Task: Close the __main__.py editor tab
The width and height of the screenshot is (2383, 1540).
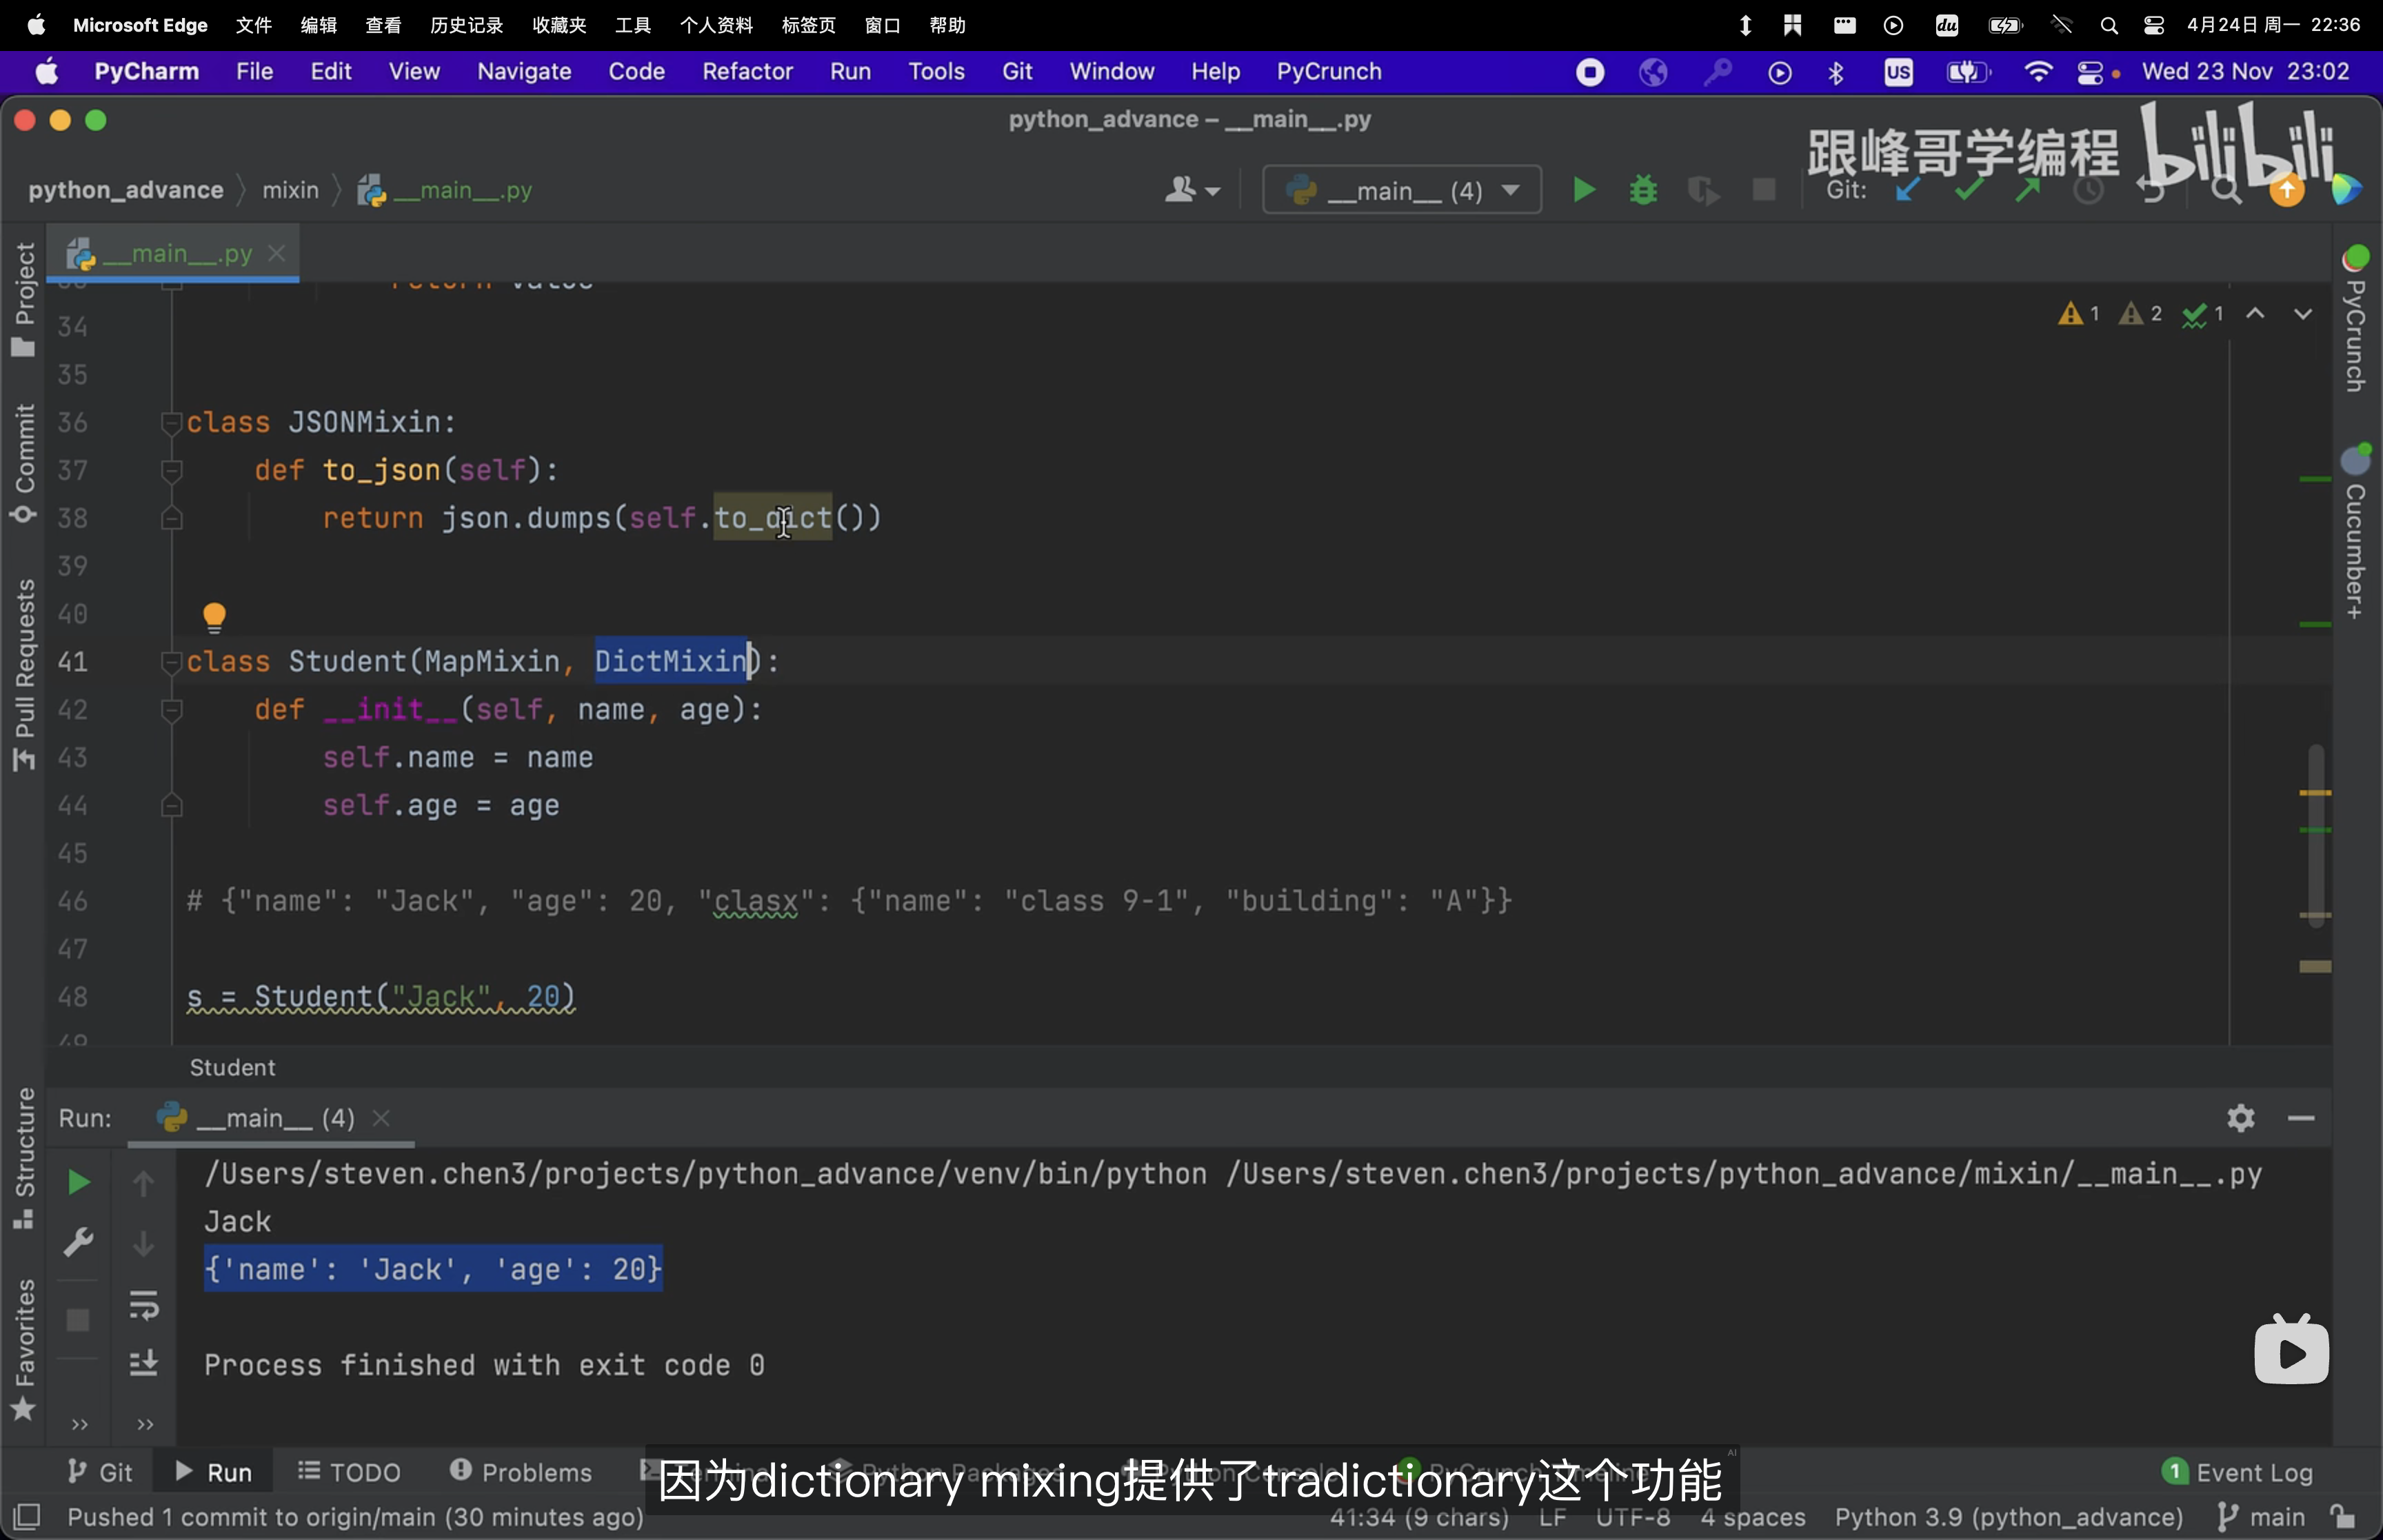Action: [x=277, y=254]
